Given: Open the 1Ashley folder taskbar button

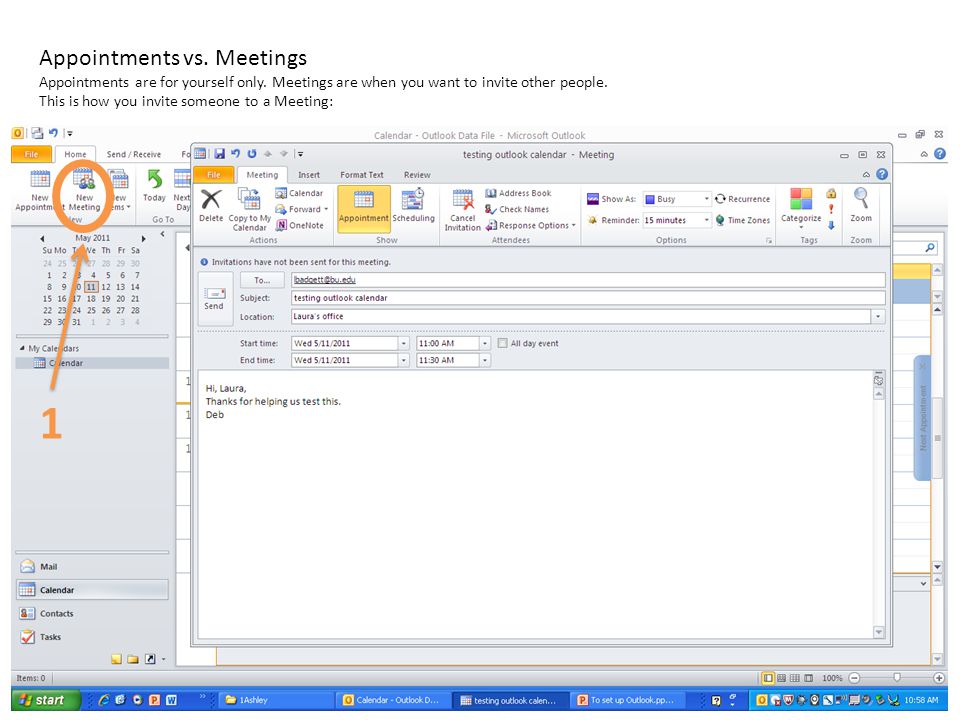Looking at the screenshot, I should pos(276,700).
